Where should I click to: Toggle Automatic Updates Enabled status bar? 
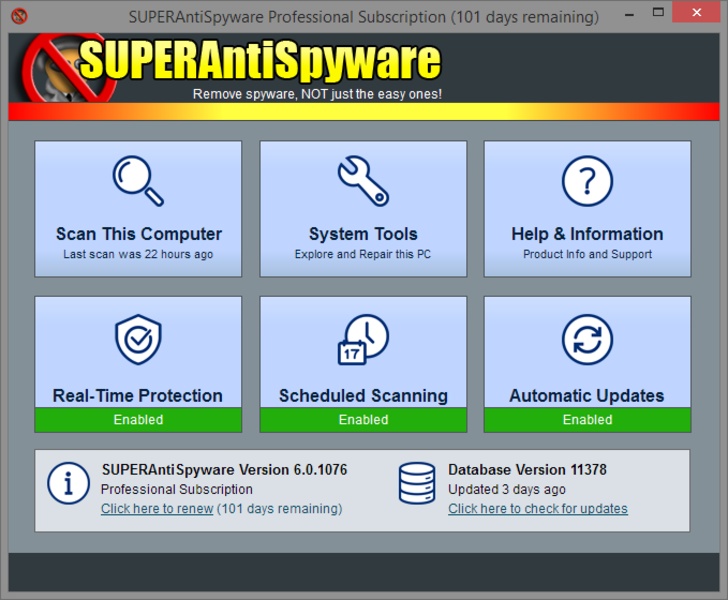(x=587, y=420)
